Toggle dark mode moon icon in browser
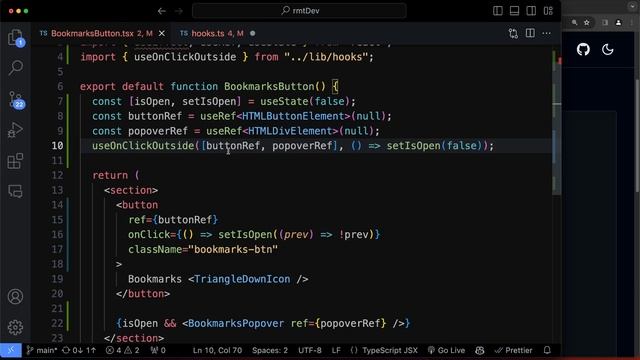This screenshot has height=360, width=640. pyautogui.click(x=608, y=50)
